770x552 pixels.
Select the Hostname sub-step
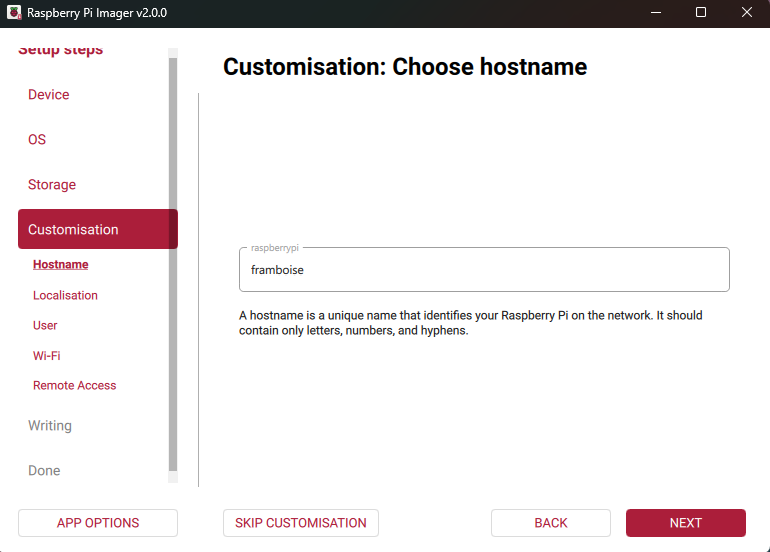coord(60,265)
